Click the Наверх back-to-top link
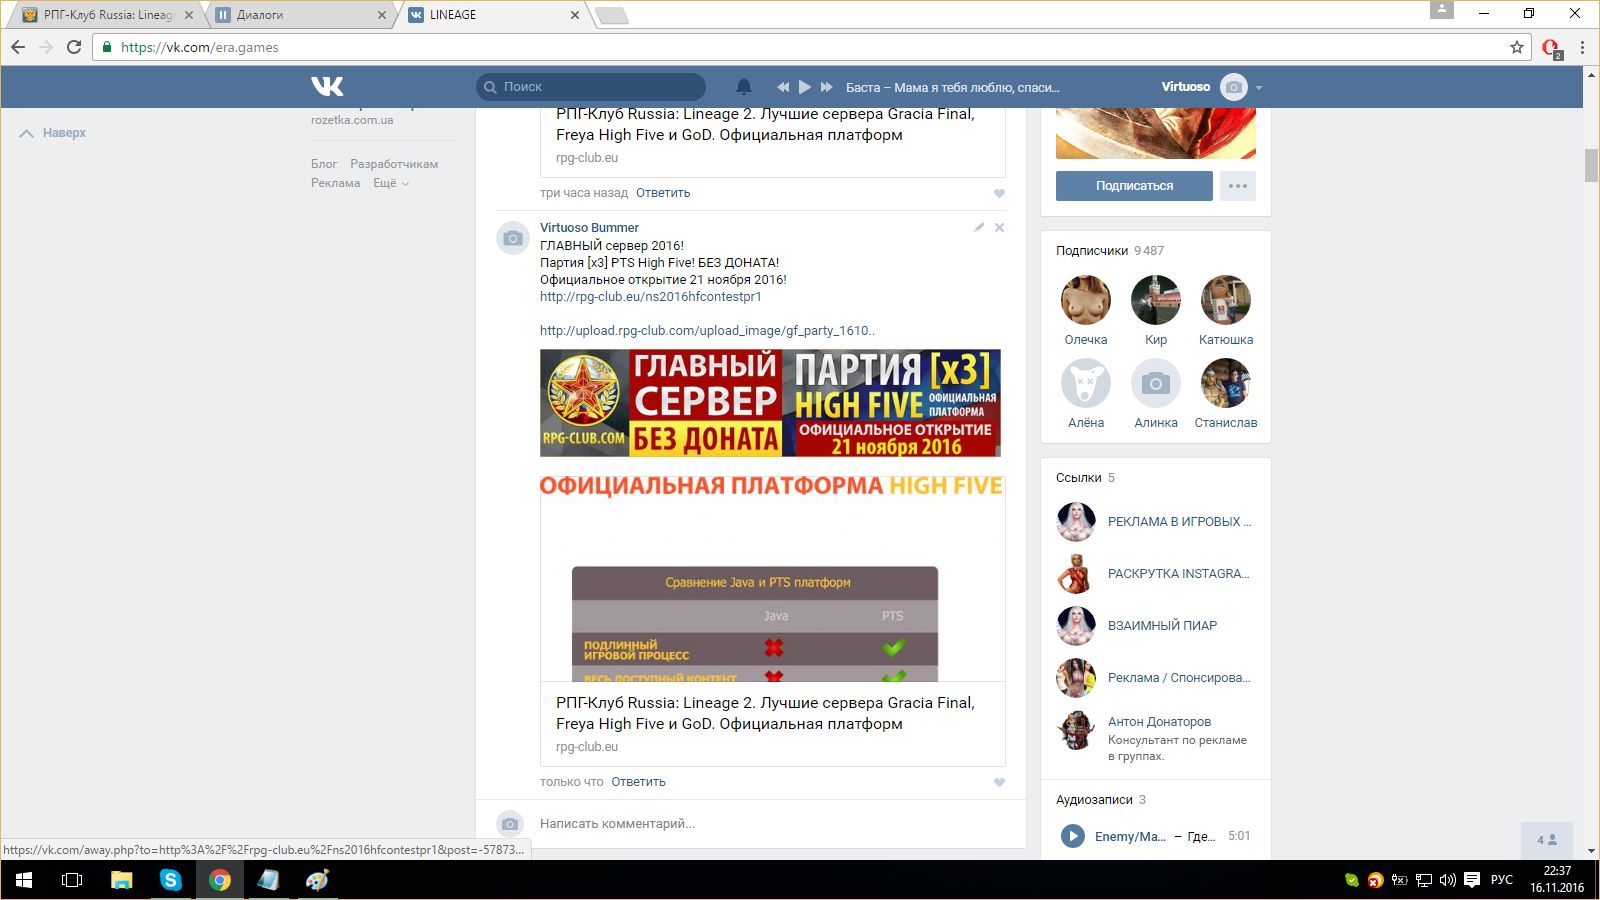The width and height of the screenshot is (1600, 900). 53,133
